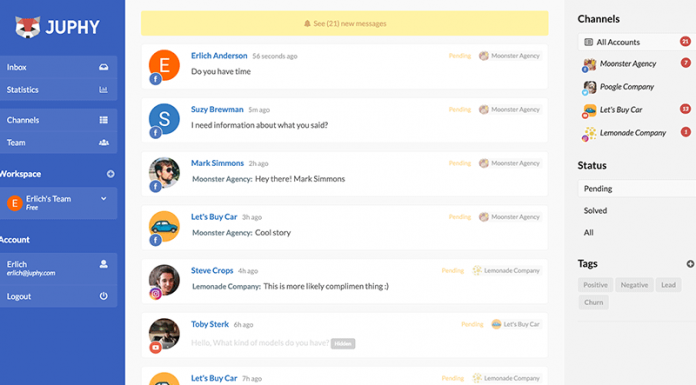
Task: Open Toby Sterk's name link
Action: 210,324
